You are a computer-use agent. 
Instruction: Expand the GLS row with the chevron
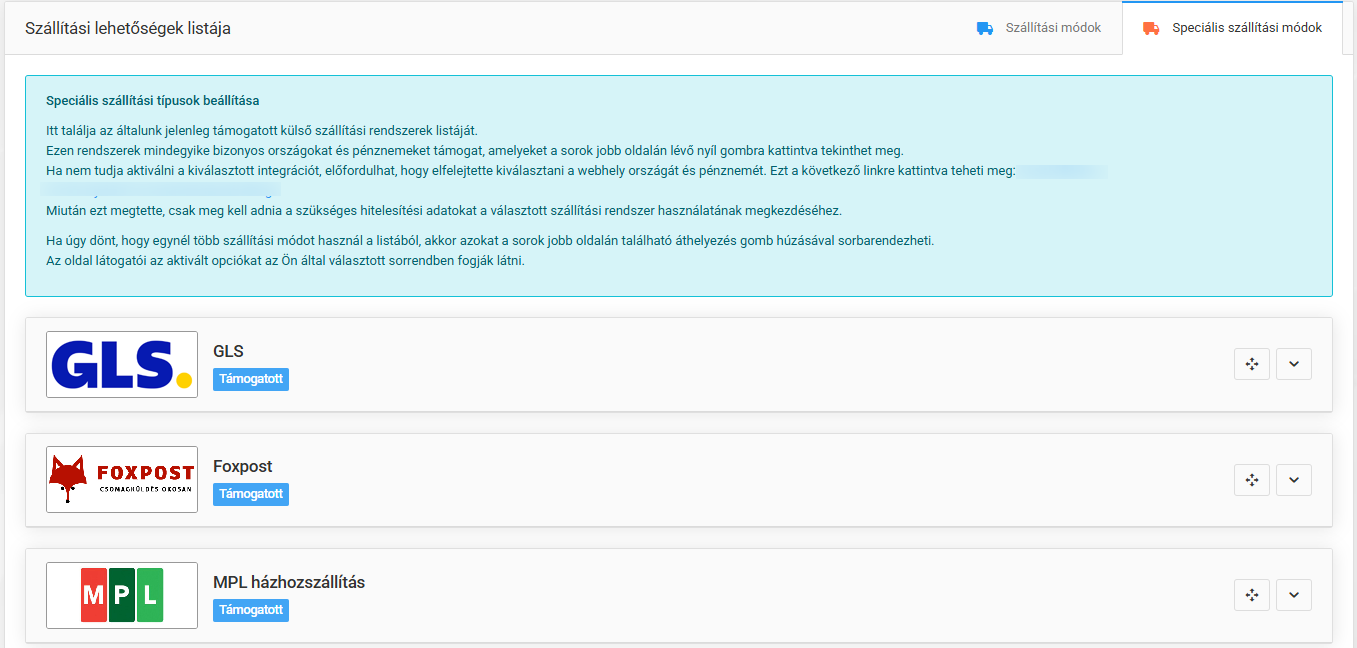pyautogui.click(x=1293, y=364)
